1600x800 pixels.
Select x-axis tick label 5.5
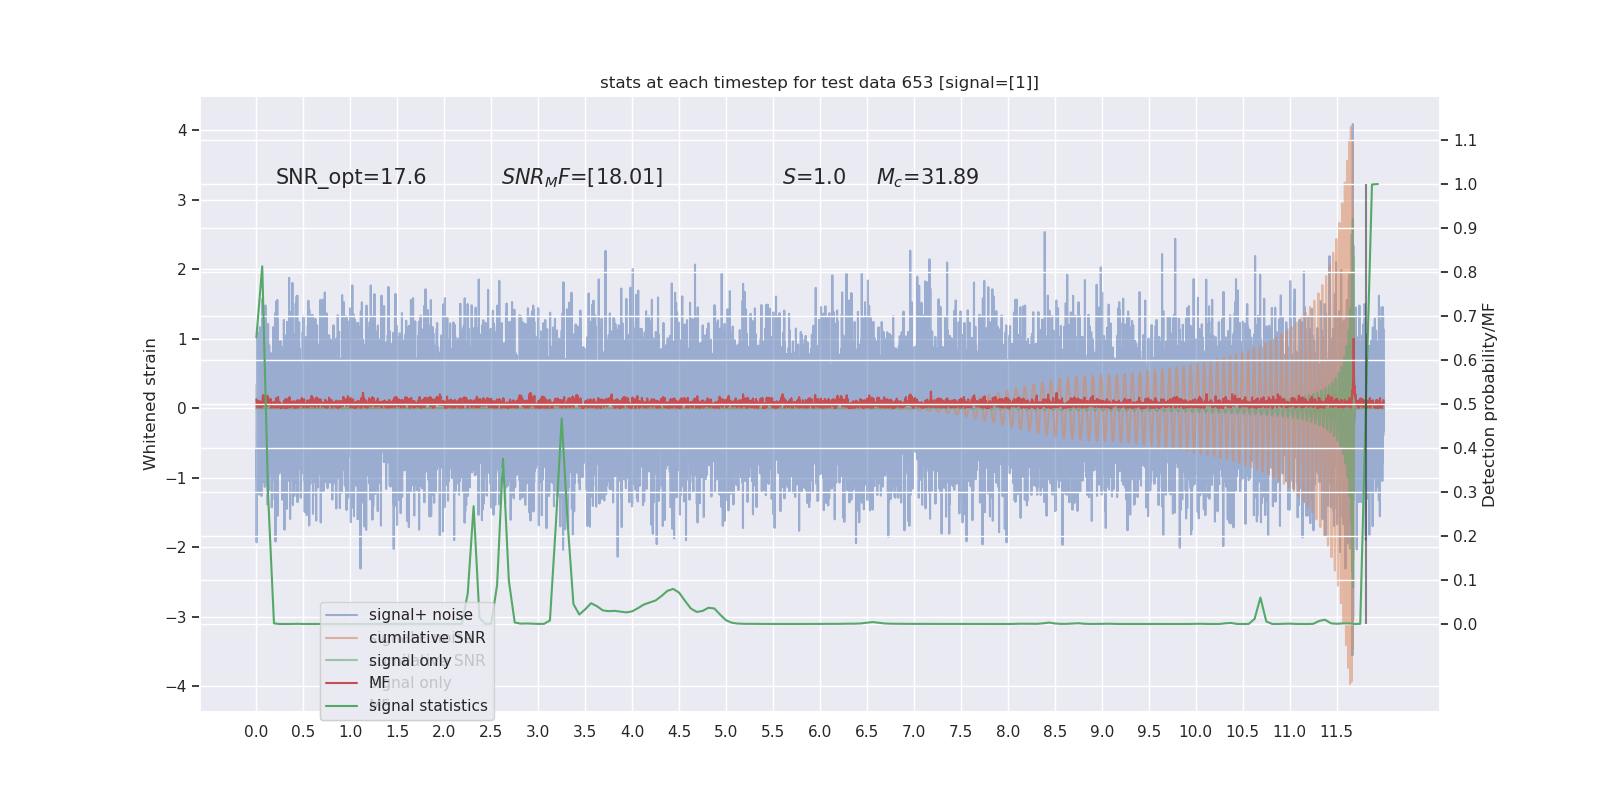coord(773,732)
